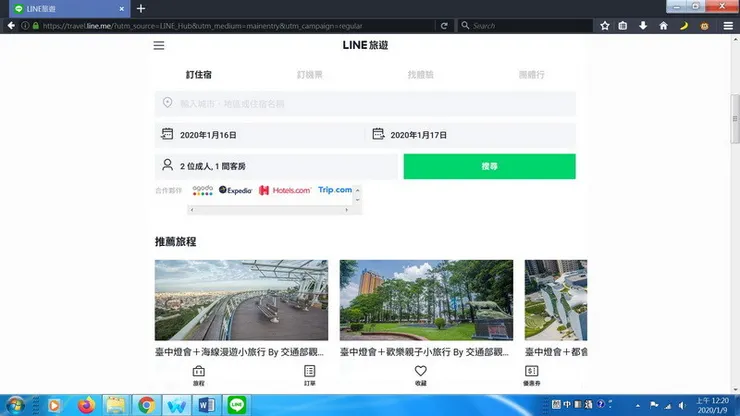Click the check-in calendar icon
This screenshot has height=416, width=740.
[x=167, y=134]
